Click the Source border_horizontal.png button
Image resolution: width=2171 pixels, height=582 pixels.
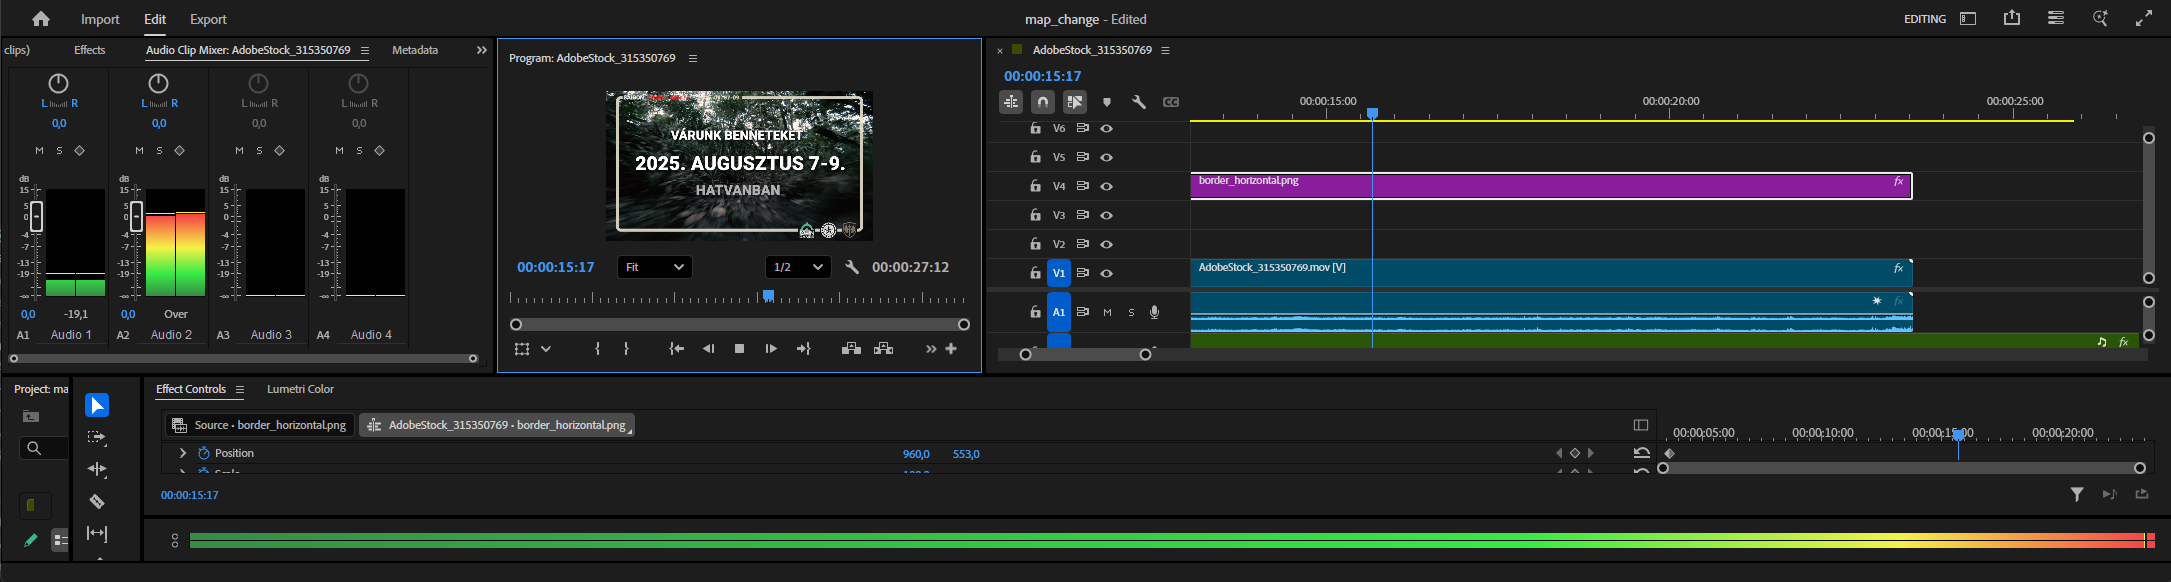(x=260, y=425)
